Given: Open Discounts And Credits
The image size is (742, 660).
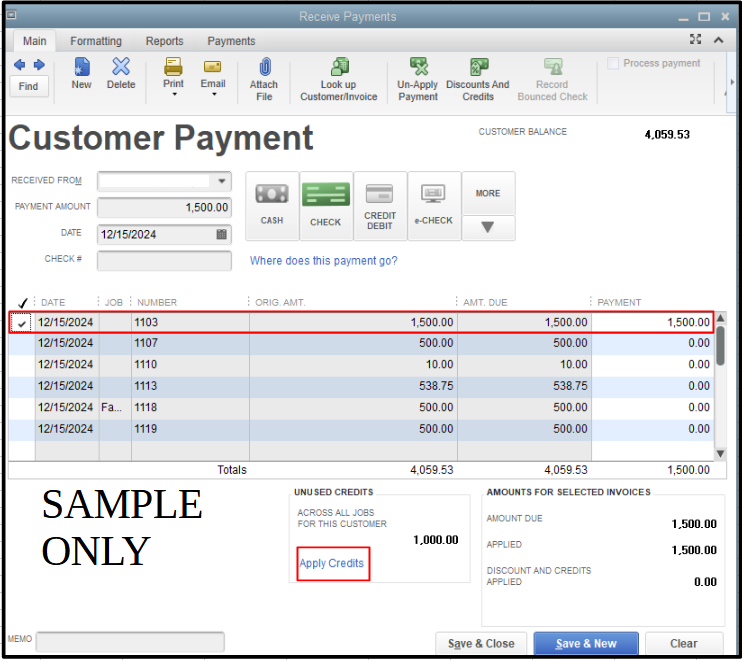Looking at the screenshot, I should (477, 68).
